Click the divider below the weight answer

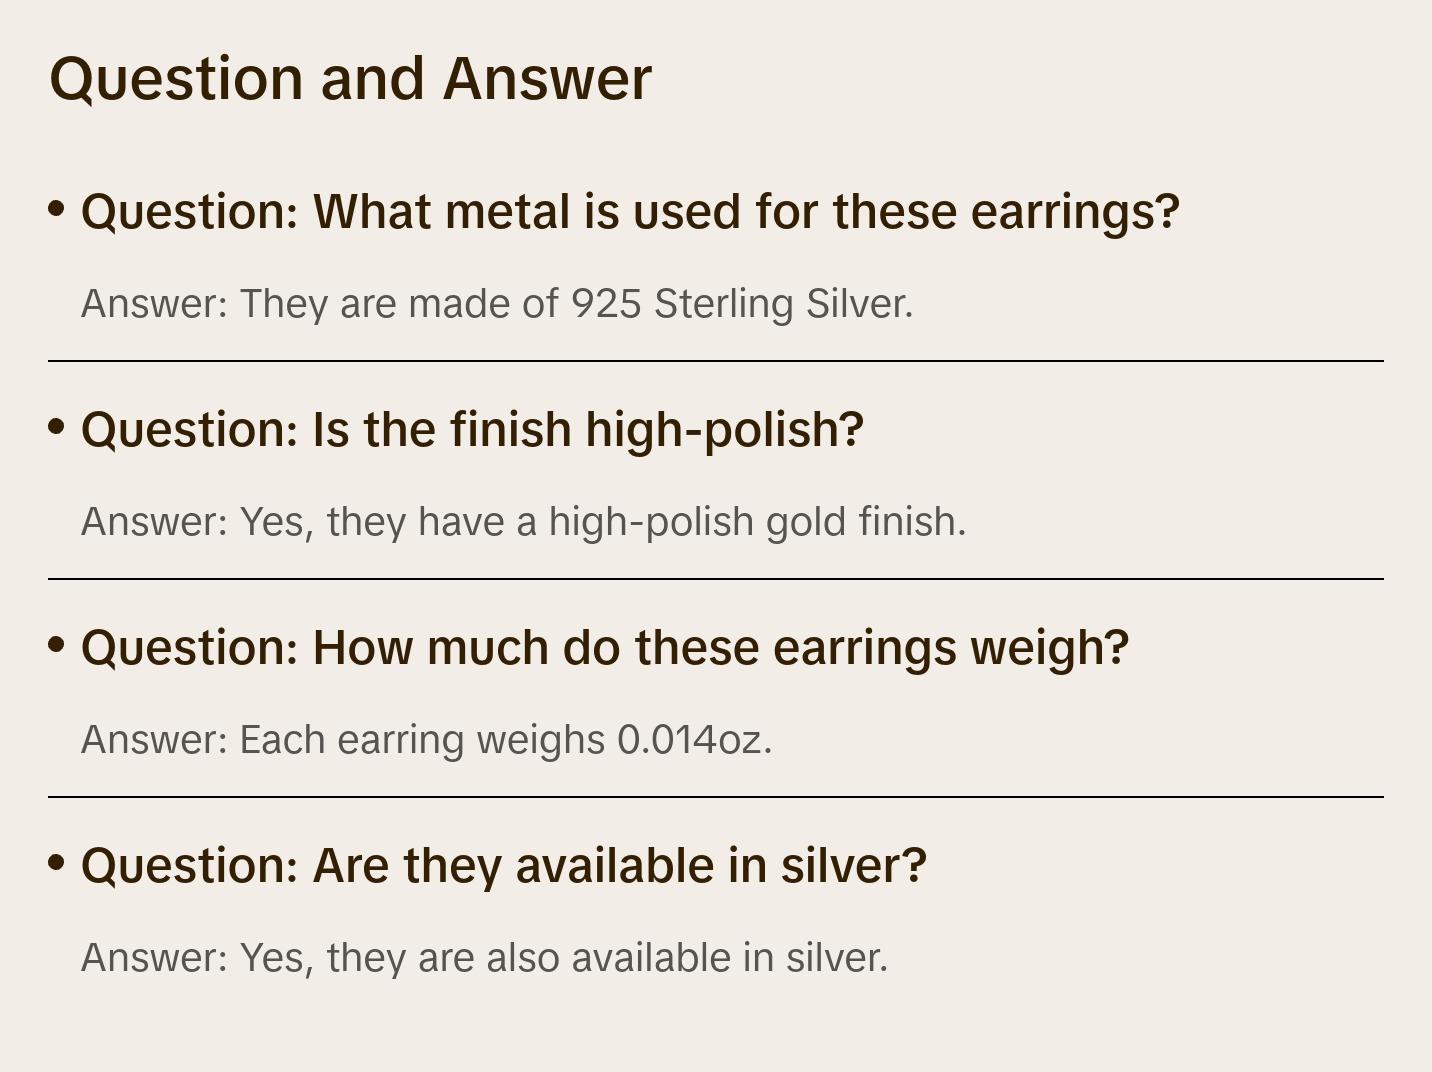pos(716,797)
